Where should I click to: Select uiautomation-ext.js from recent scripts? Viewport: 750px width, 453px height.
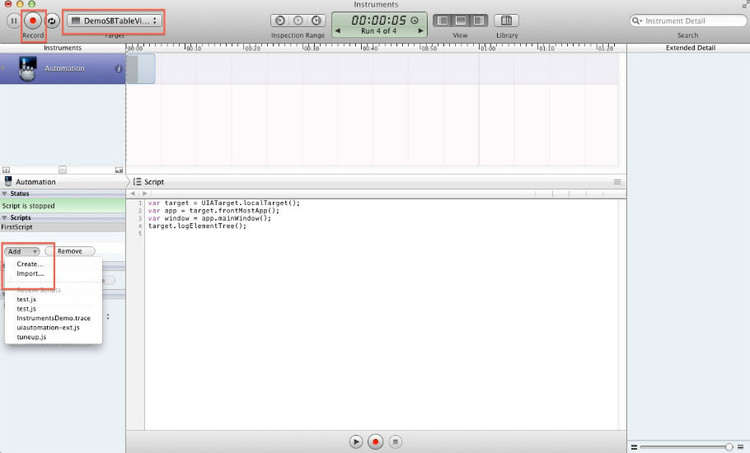(x=41, y=327)
